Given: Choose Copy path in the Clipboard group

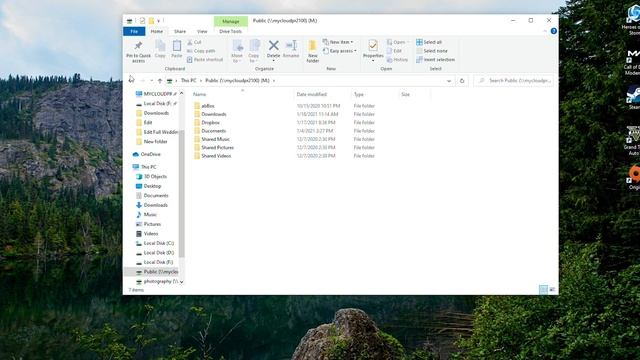Looking at the screenshot, I should pyautogui.click(x=201, y=51).
